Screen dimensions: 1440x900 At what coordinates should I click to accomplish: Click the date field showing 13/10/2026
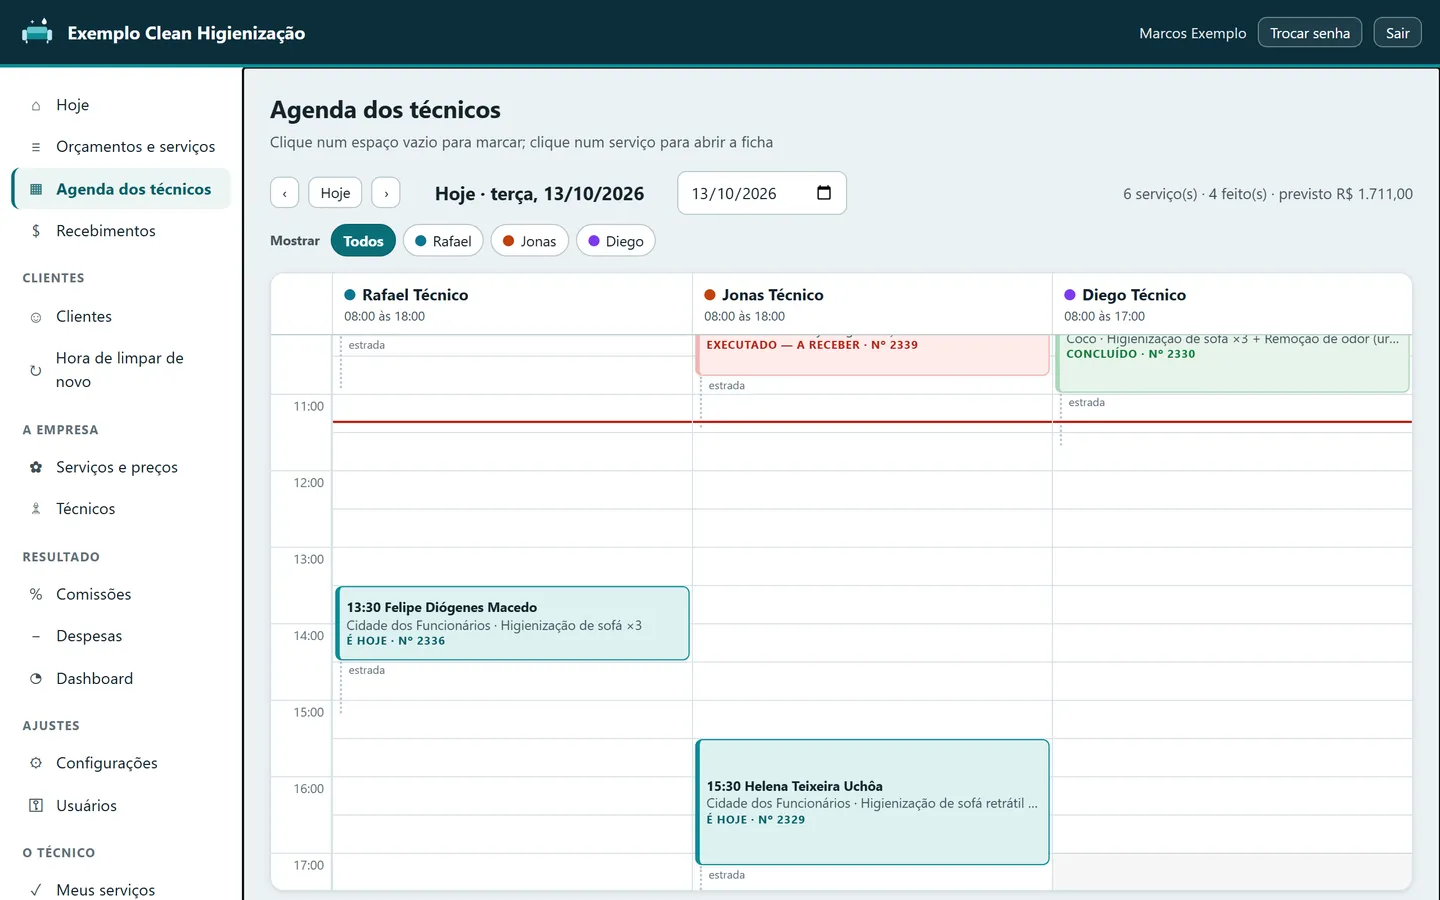(x=762, y=193)
